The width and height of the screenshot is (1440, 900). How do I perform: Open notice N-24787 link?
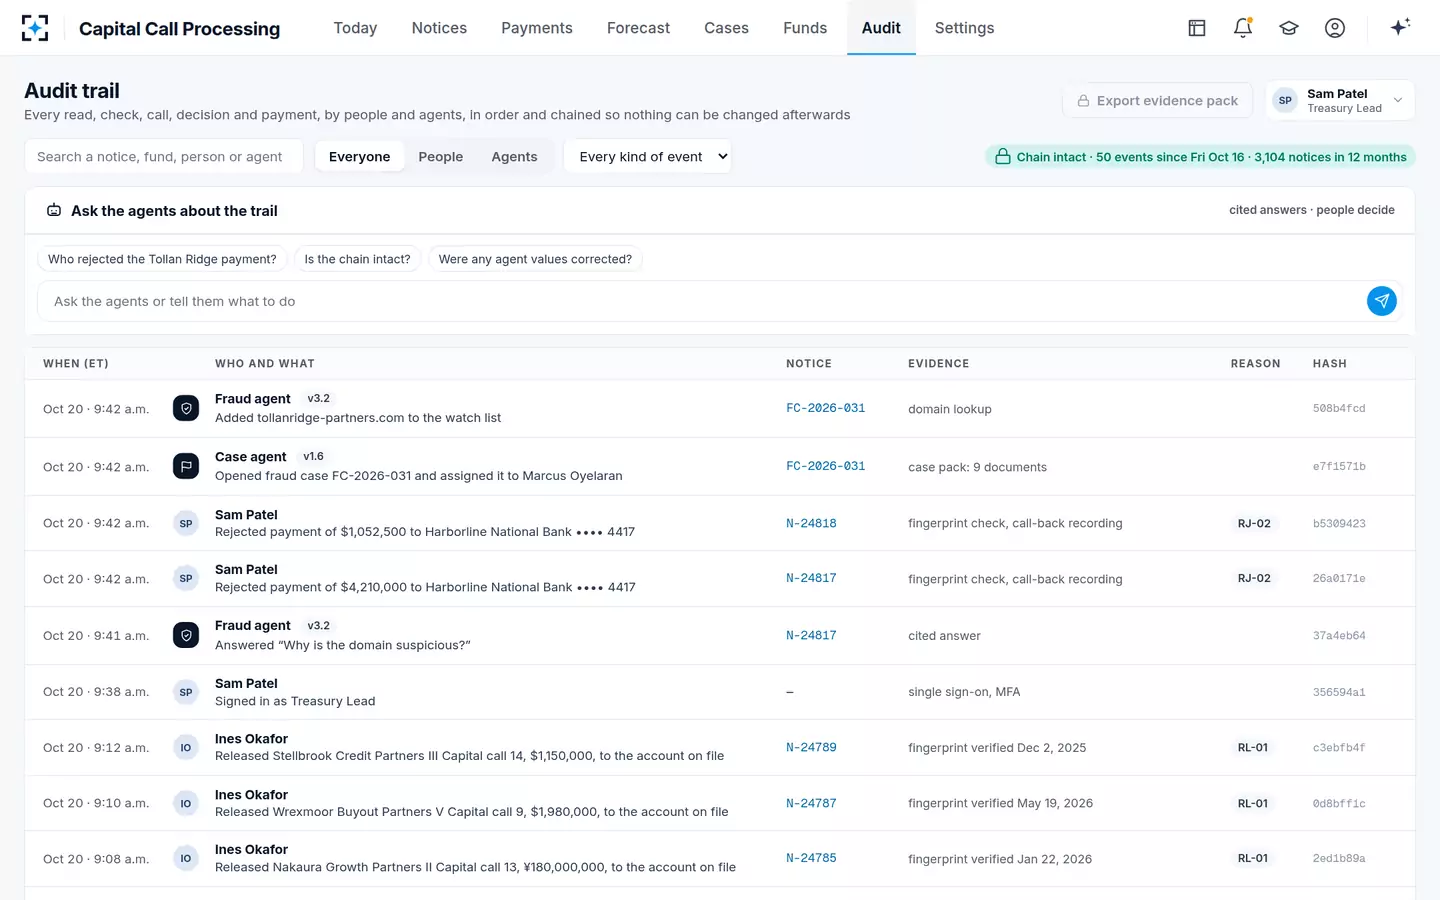click(811, 803)
